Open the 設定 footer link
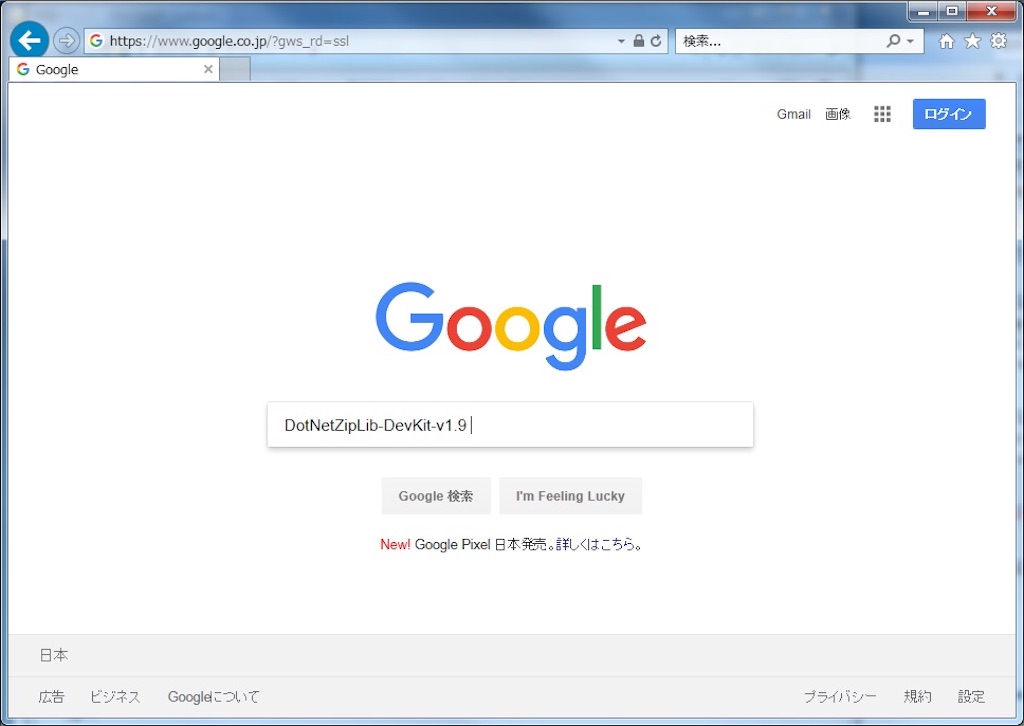This screenshot has width=1024, height=726. 971,697
